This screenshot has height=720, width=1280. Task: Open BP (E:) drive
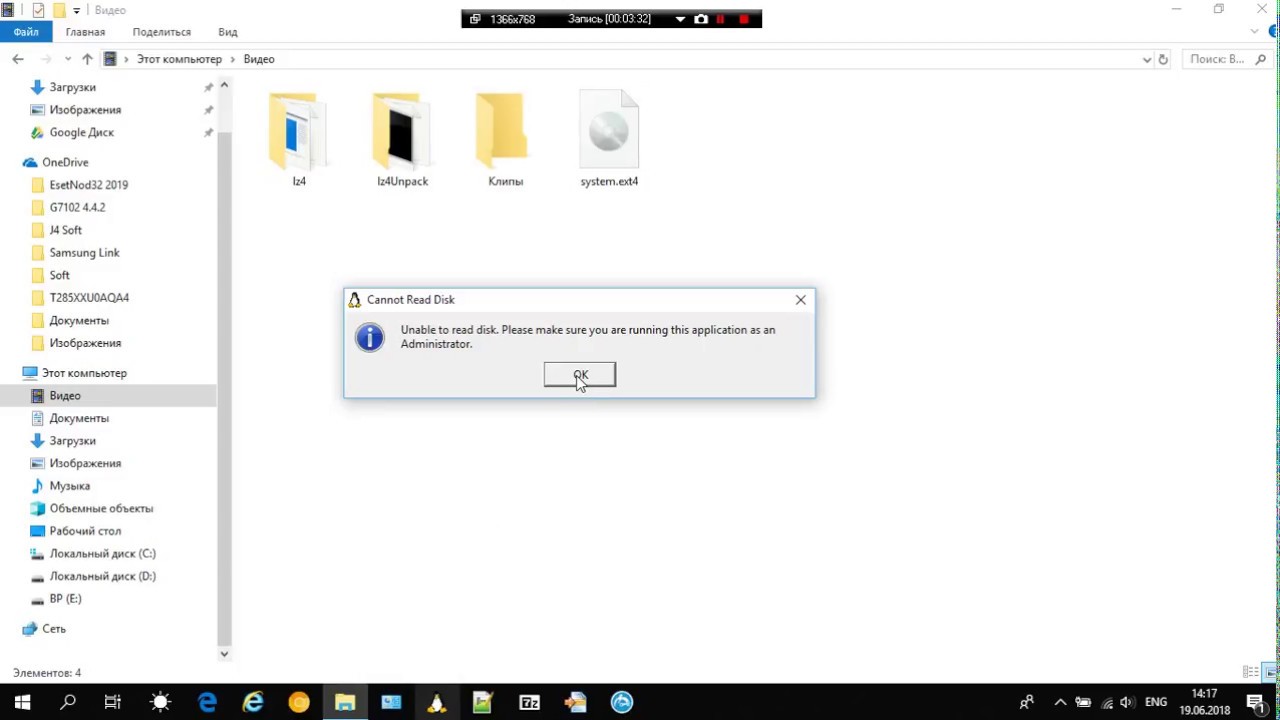[x=65, y=599]
